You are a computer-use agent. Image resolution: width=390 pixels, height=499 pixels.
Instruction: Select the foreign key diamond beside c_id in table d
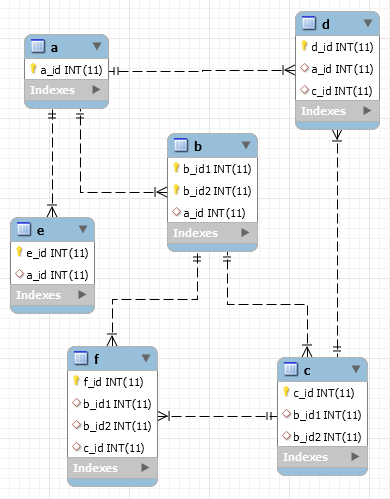[304, 90]
